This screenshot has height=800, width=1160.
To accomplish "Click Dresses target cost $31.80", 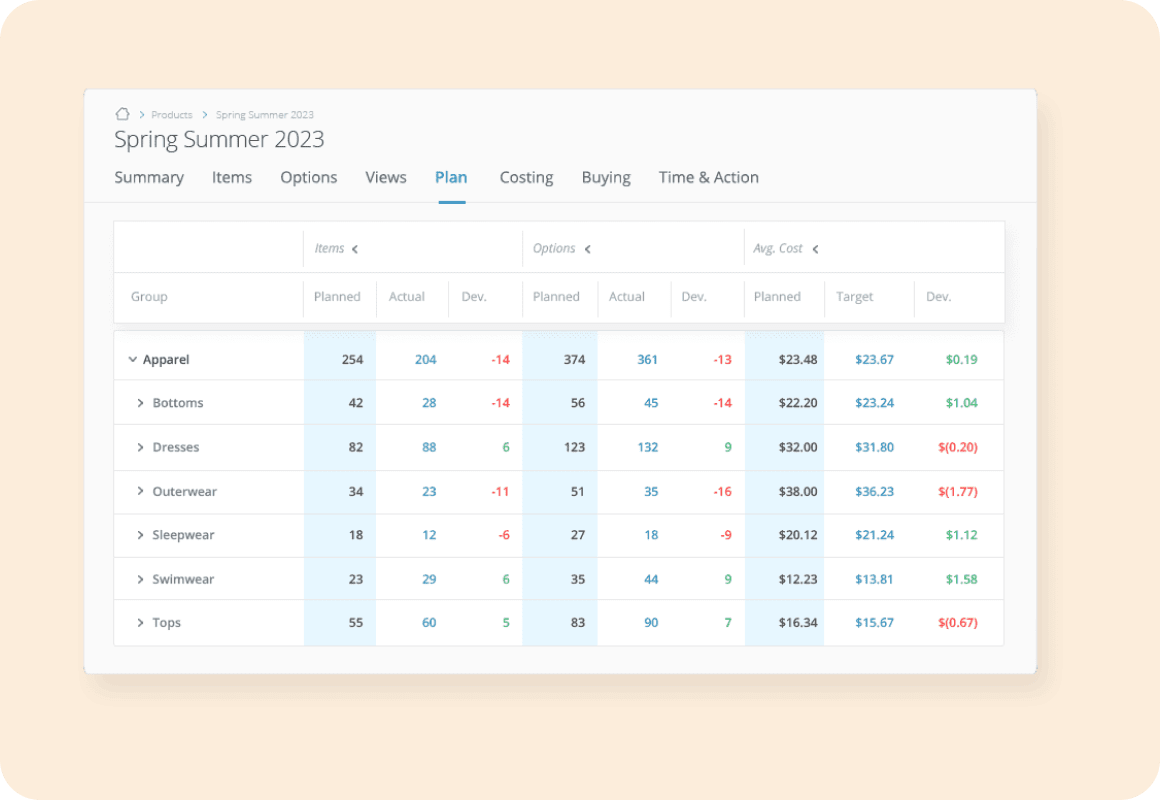I will pos(874,447).
